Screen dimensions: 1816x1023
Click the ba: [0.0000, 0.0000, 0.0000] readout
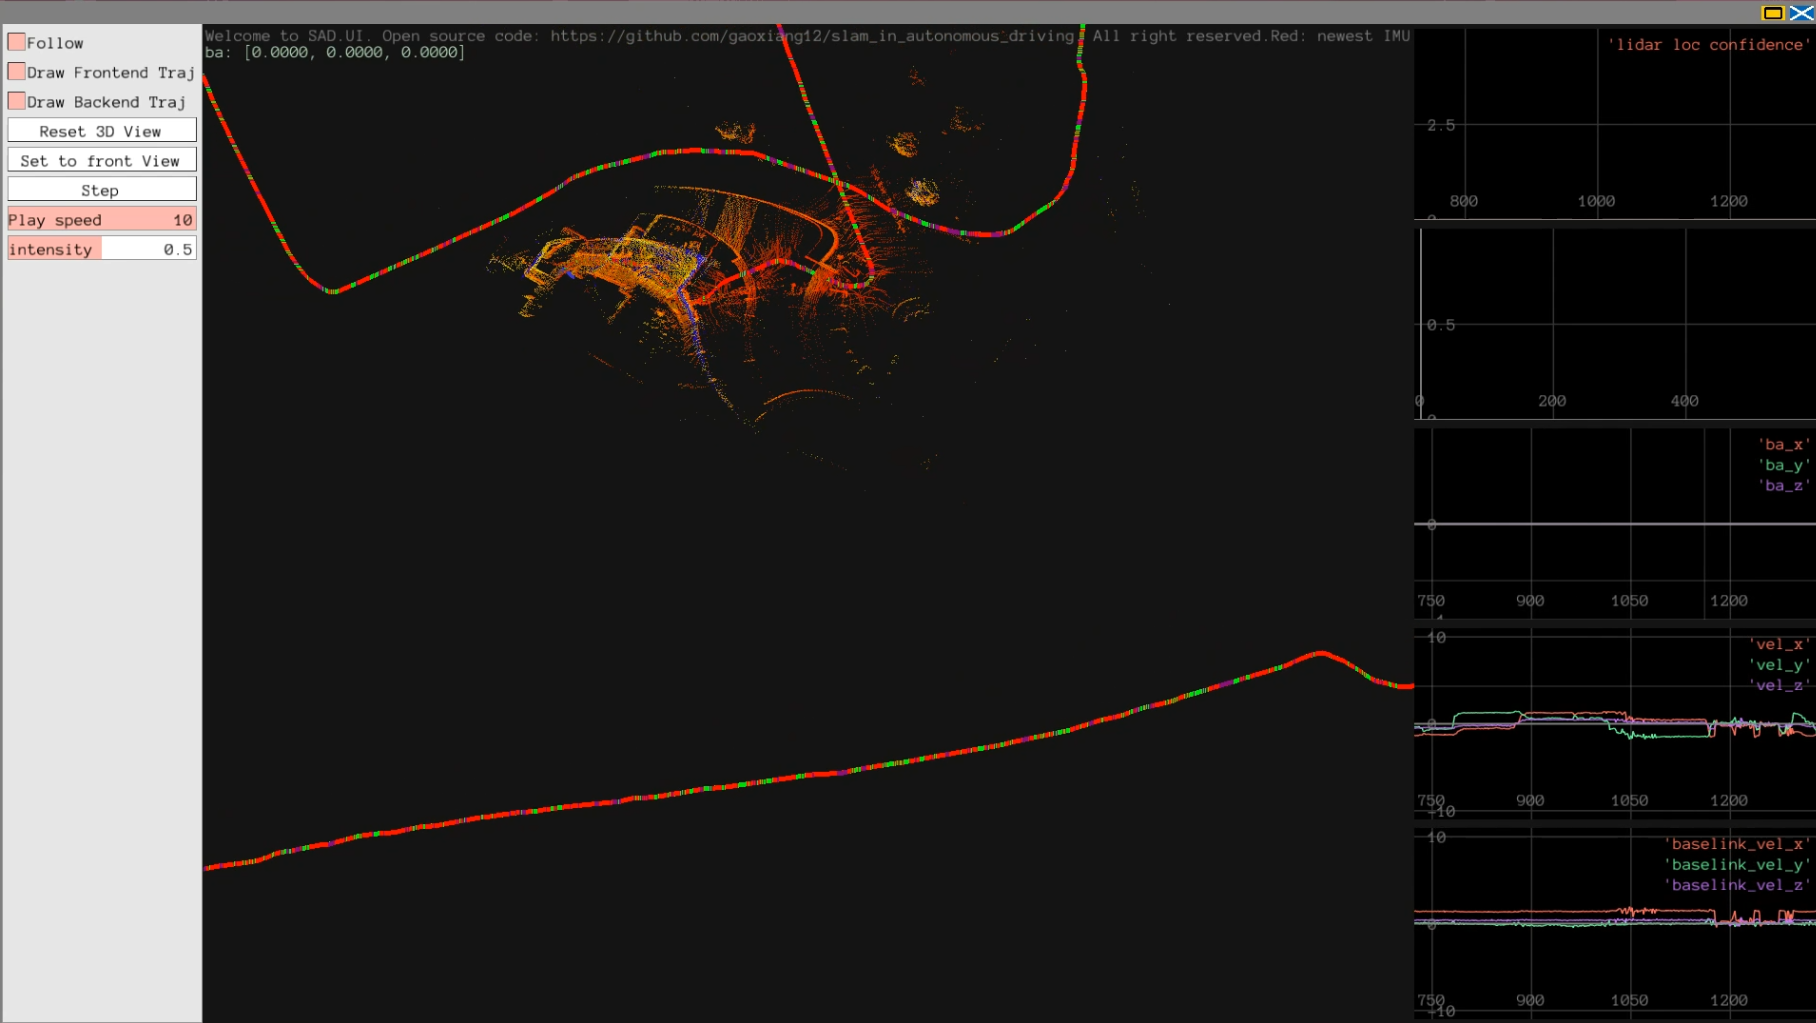[335, 52]
